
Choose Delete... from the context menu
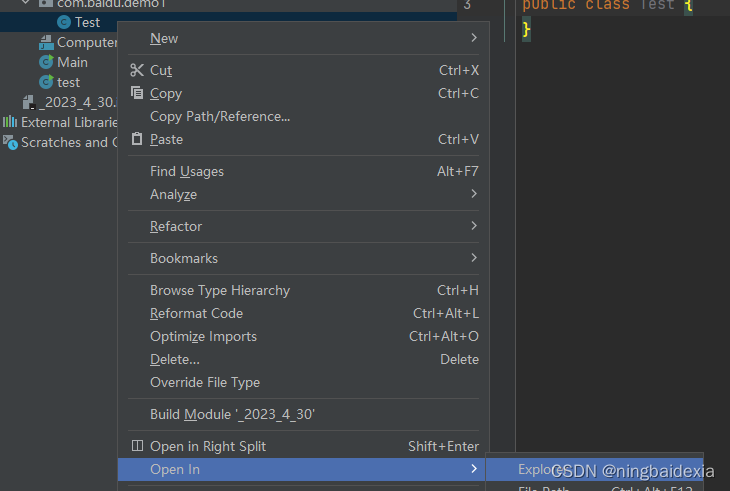coord(304,359)
